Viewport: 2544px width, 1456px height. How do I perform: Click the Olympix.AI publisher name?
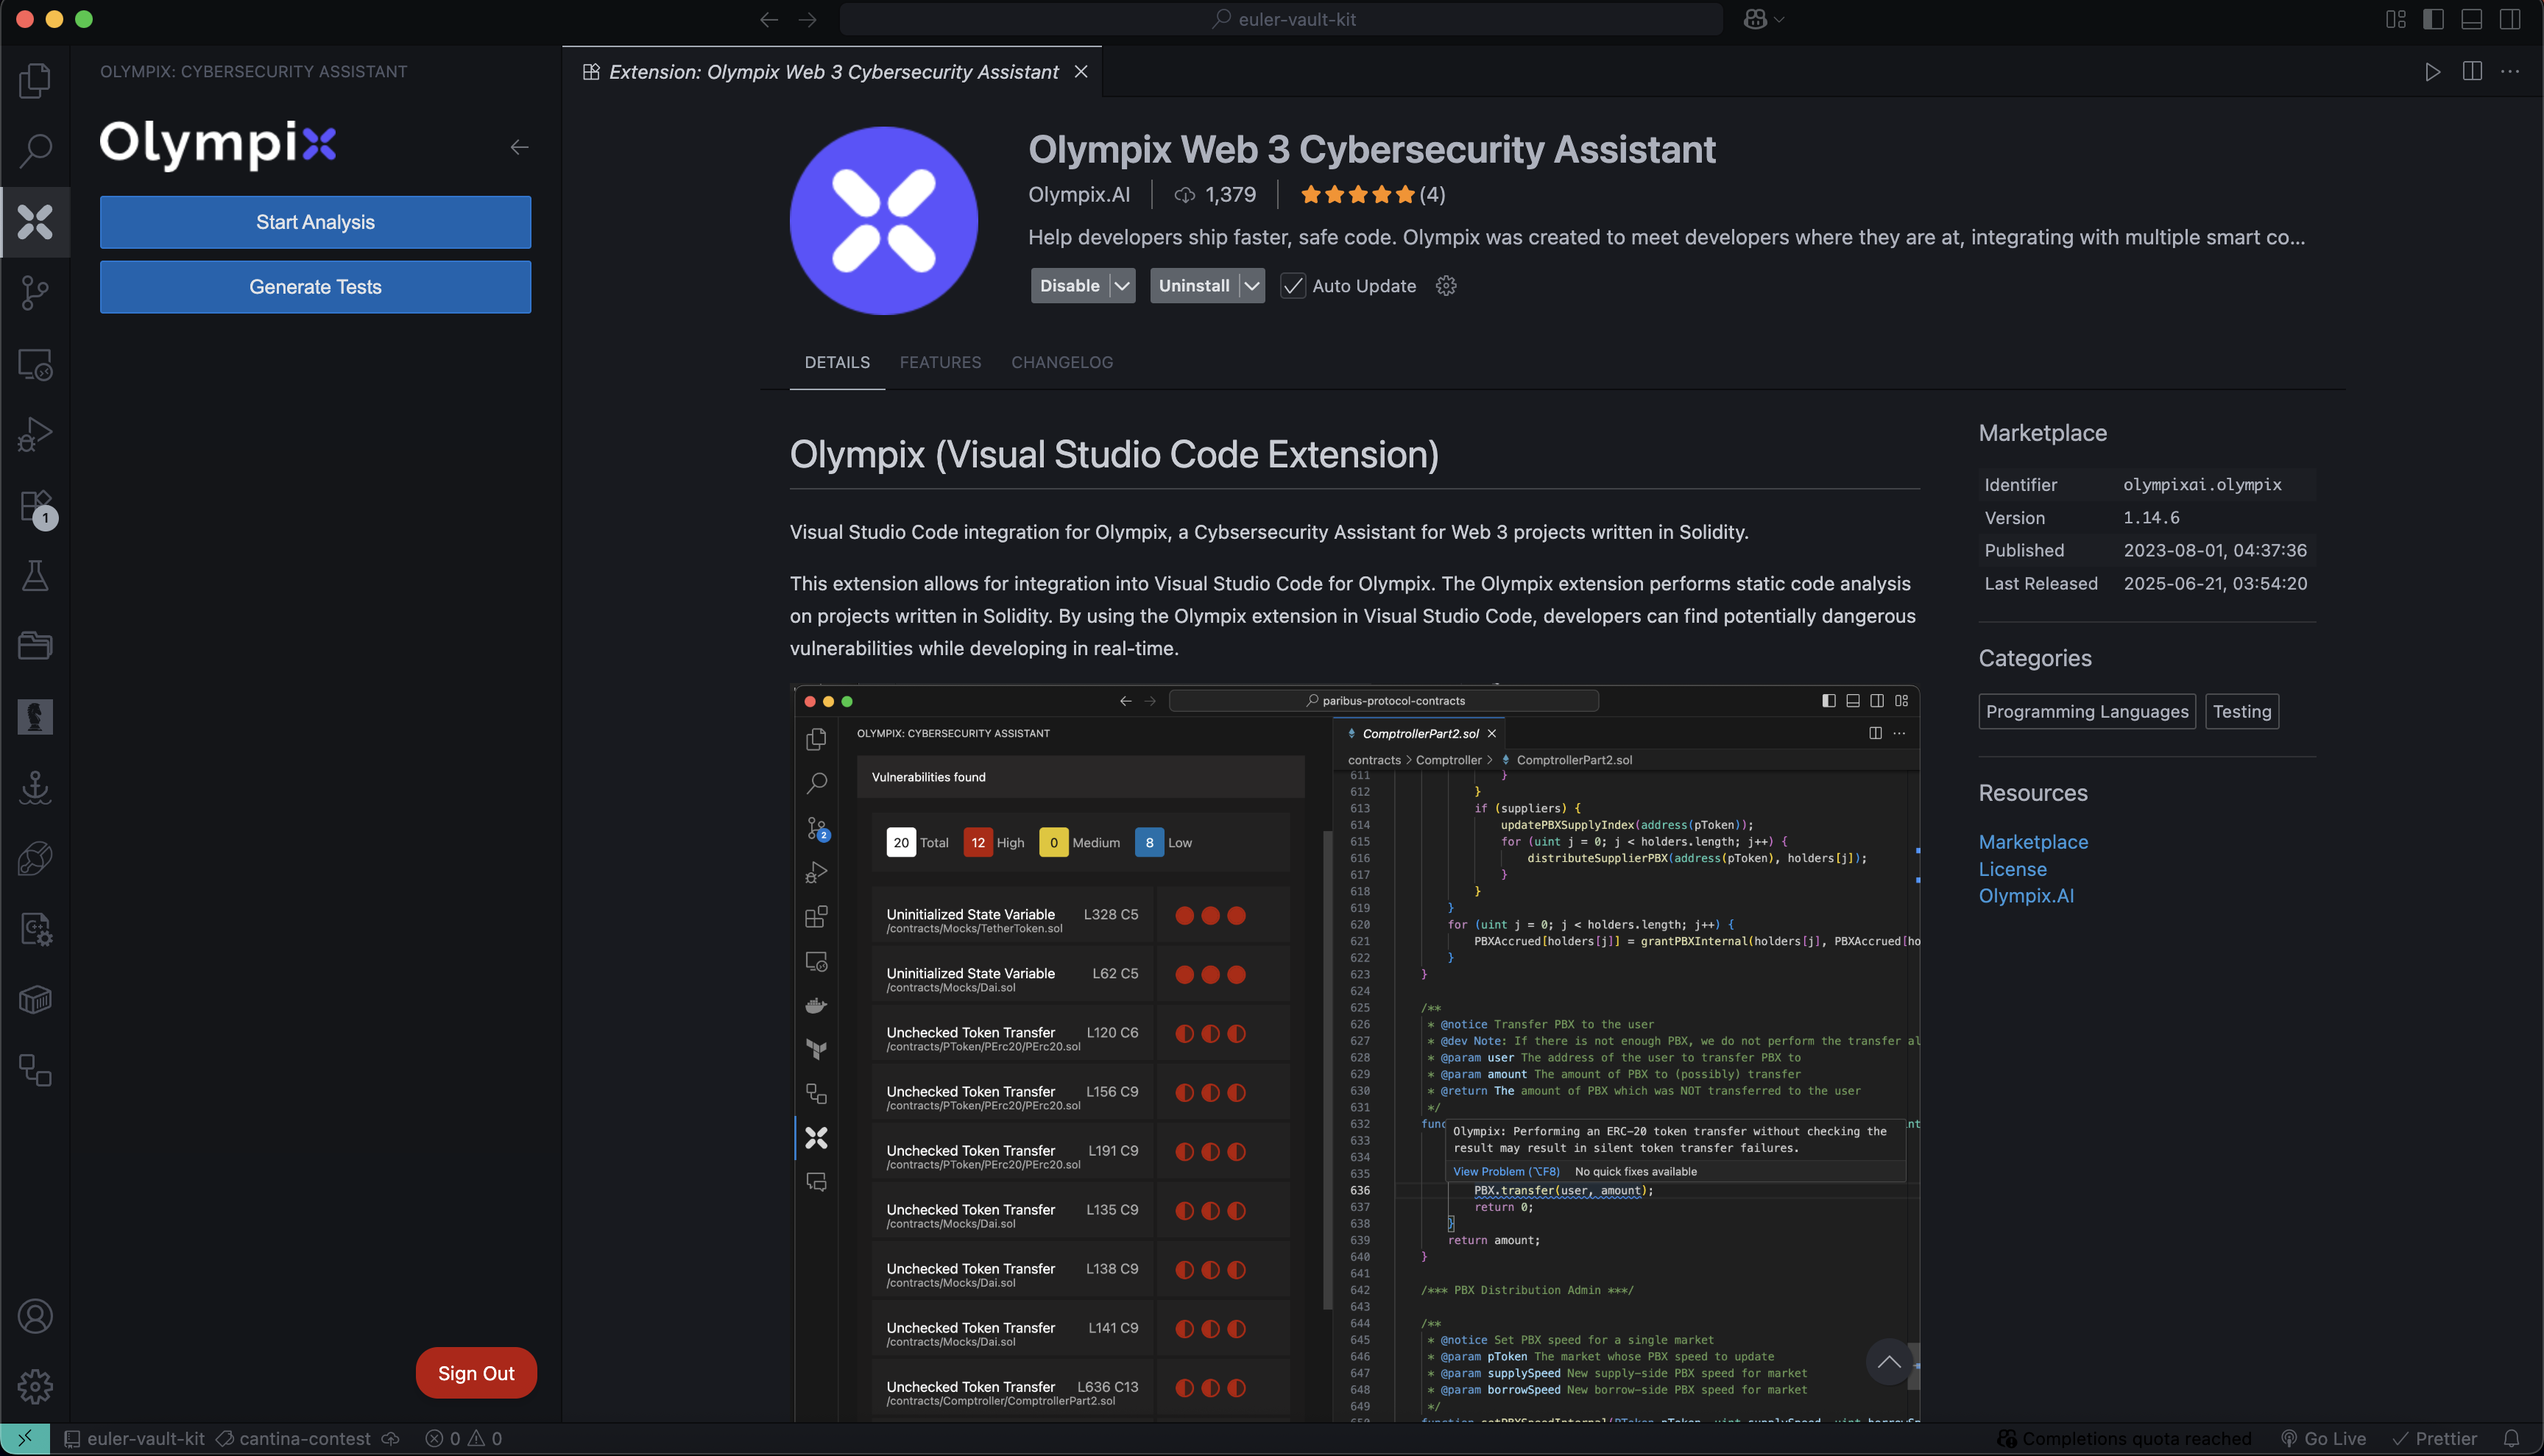[1079, 194]
